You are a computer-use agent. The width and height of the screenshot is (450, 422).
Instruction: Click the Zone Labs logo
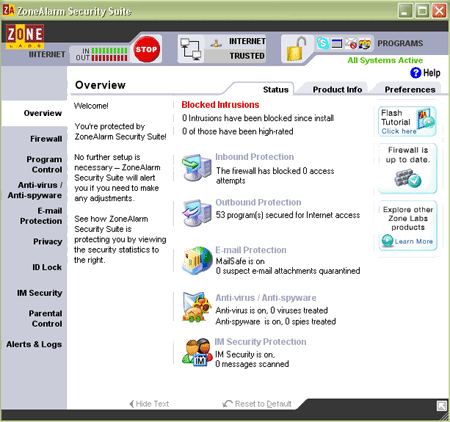25,36
